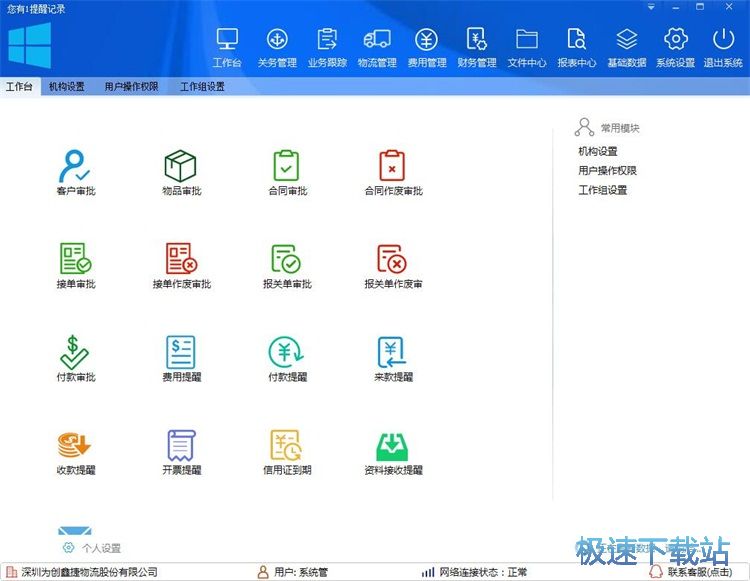The image size is (750, 581).
Task: Click the user silhouette status icon
Action: click(x=263, y=572)
